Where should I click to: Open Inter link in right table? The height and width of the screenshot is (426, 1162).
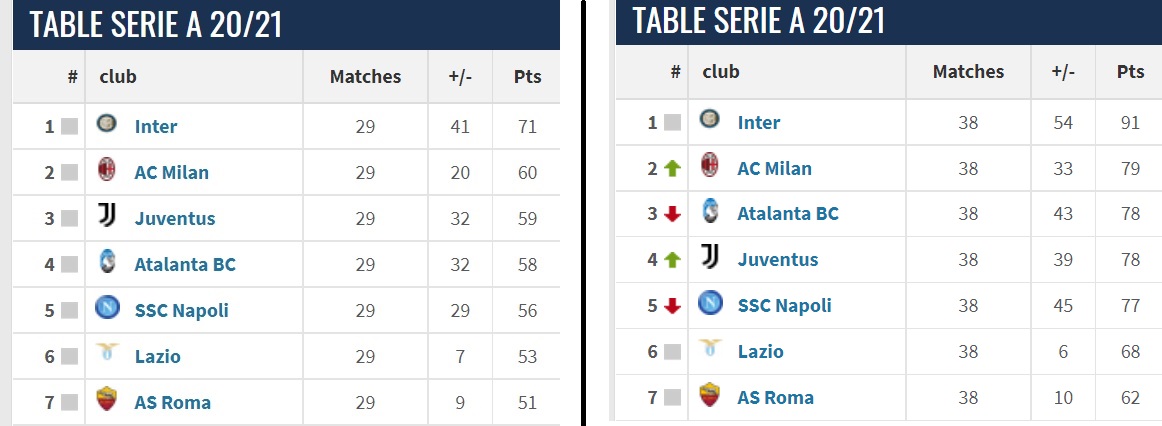759,122
